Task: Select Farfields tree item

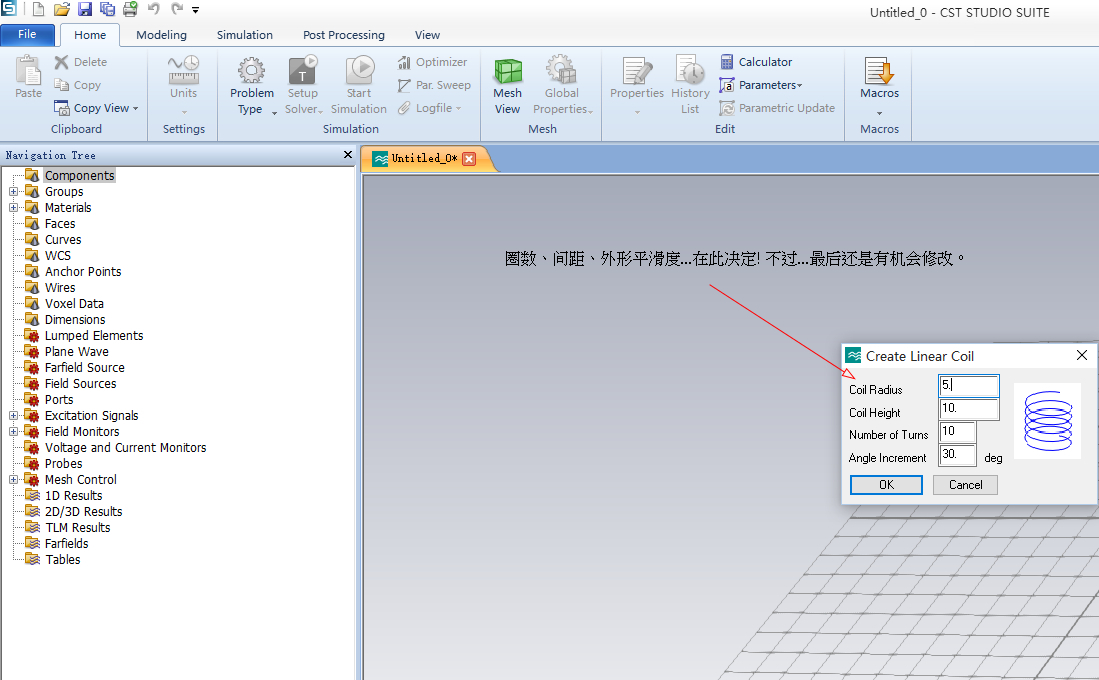Action: click(67, 543)
